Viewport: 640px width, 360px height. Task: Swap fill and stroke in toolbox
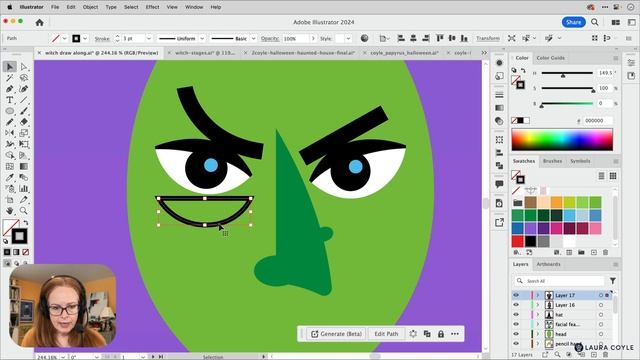[26, 223]
